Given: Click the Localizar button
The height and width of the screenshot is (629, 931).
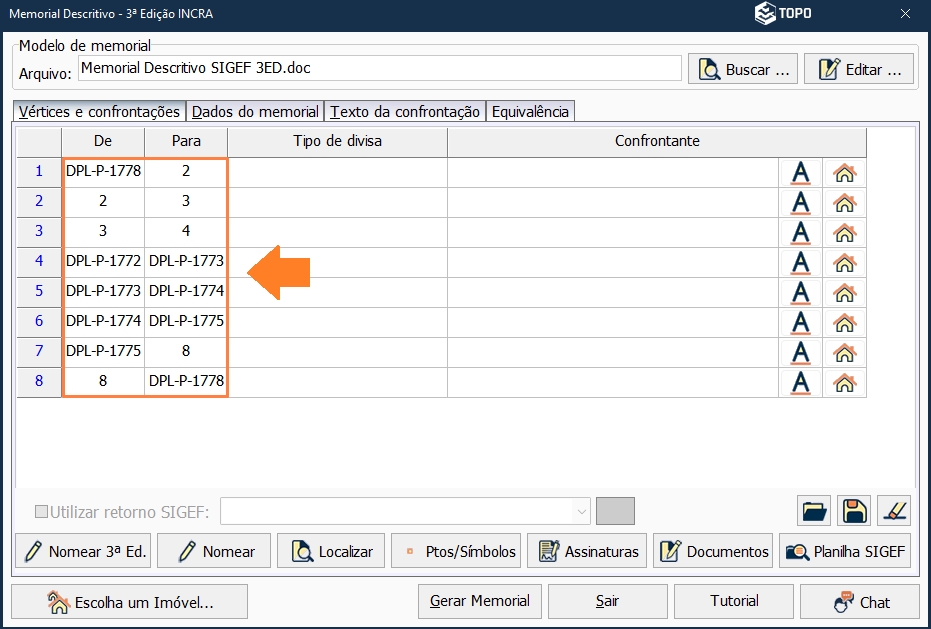Looking at the screenshot, I should [x=331, y=551].
